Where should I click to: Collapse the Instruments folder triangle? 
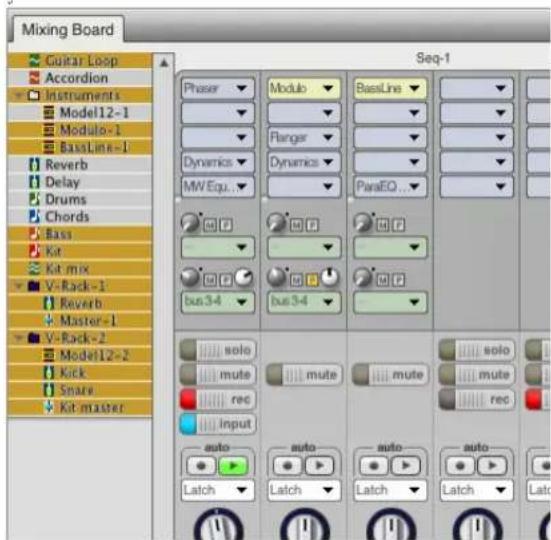pyautogui.click(x=18, y=95)
